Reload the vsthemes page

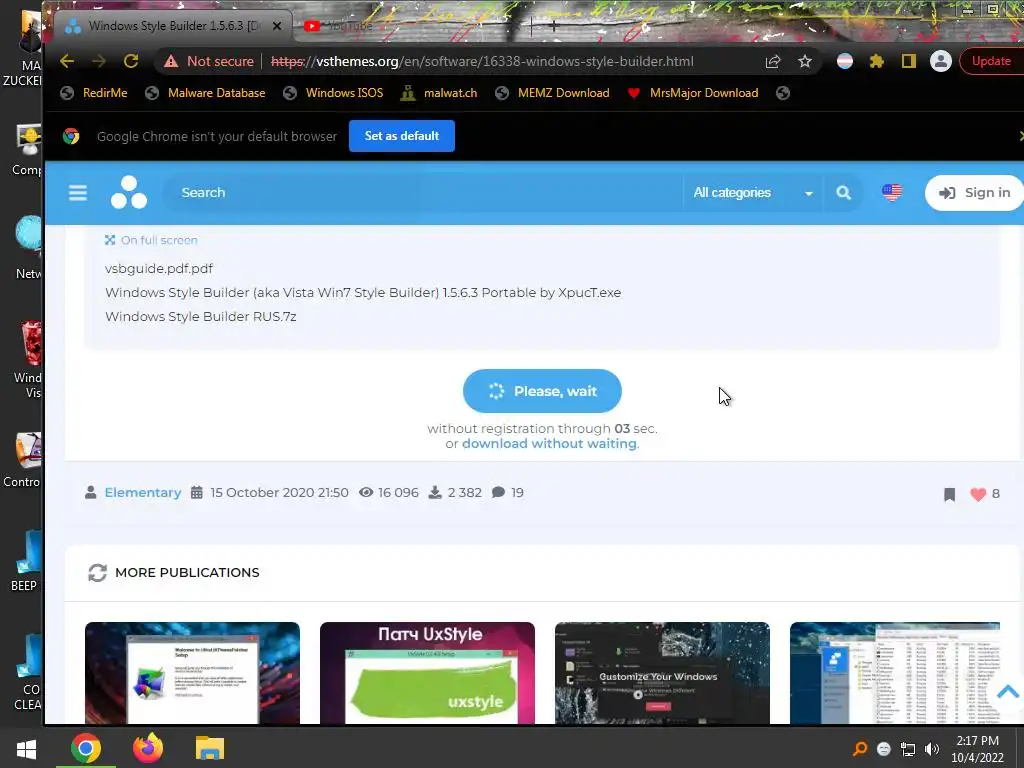(x=131, y=61)
